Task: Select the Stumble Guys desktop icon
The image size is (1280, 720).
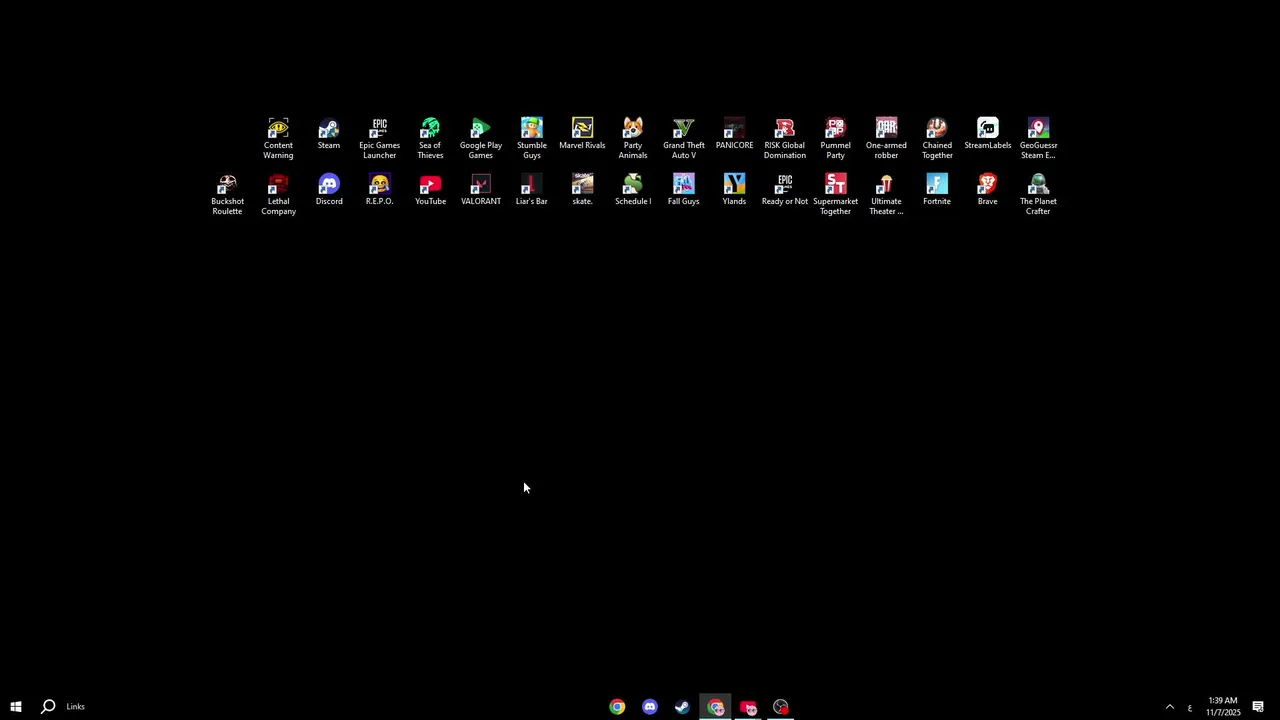Action: point(532,138)
